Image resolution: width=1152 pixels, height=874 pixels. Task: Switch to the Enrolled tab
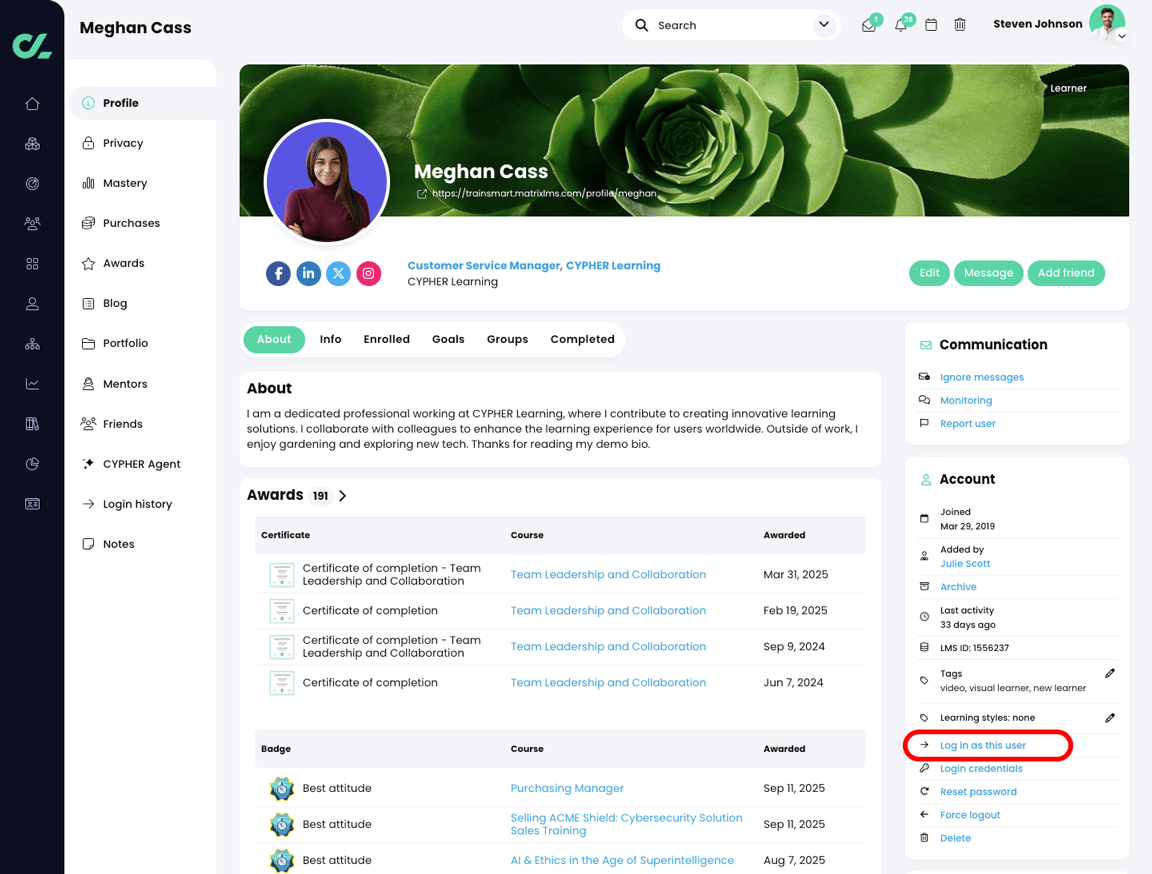386,339
